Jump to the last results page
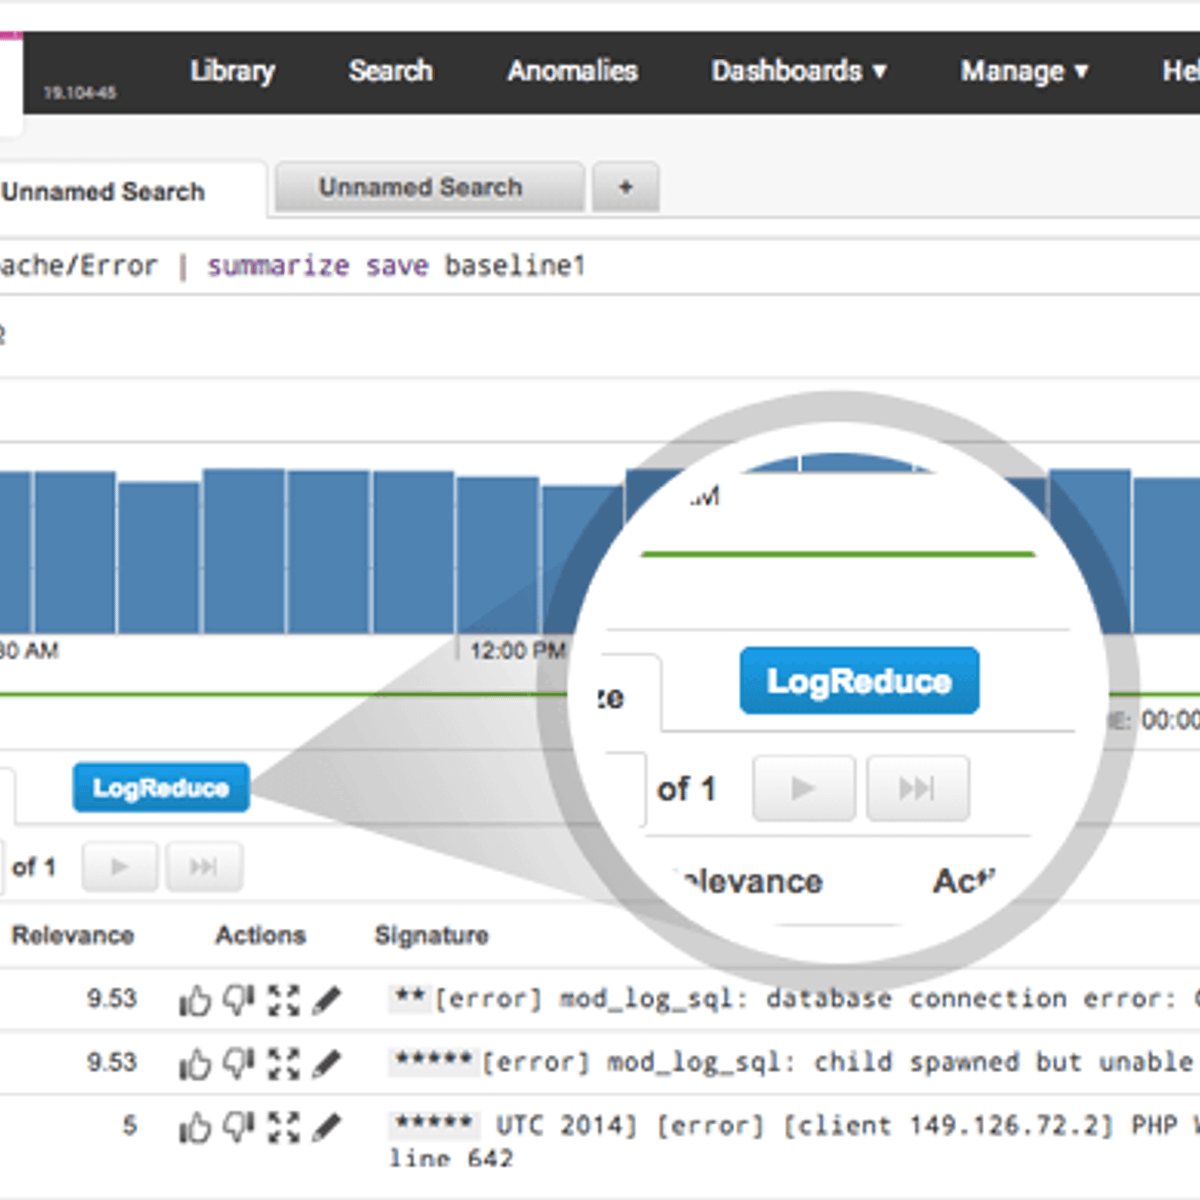 pos(204,867)
